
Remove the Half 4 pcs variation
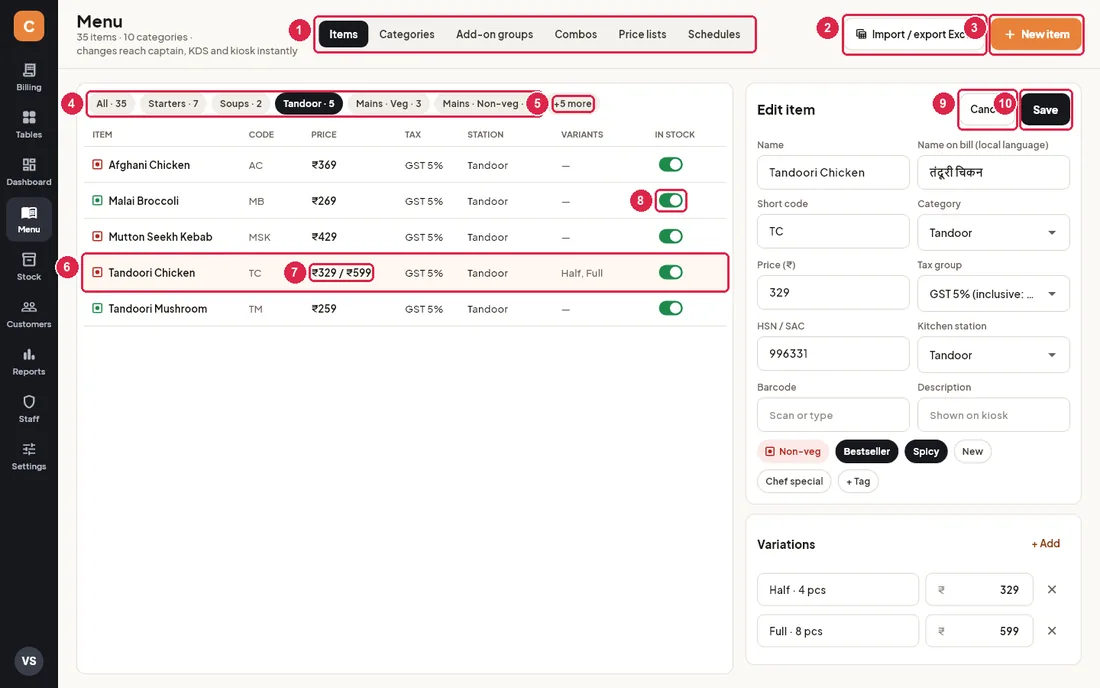pyautogui.click(x=1052, y=590)
